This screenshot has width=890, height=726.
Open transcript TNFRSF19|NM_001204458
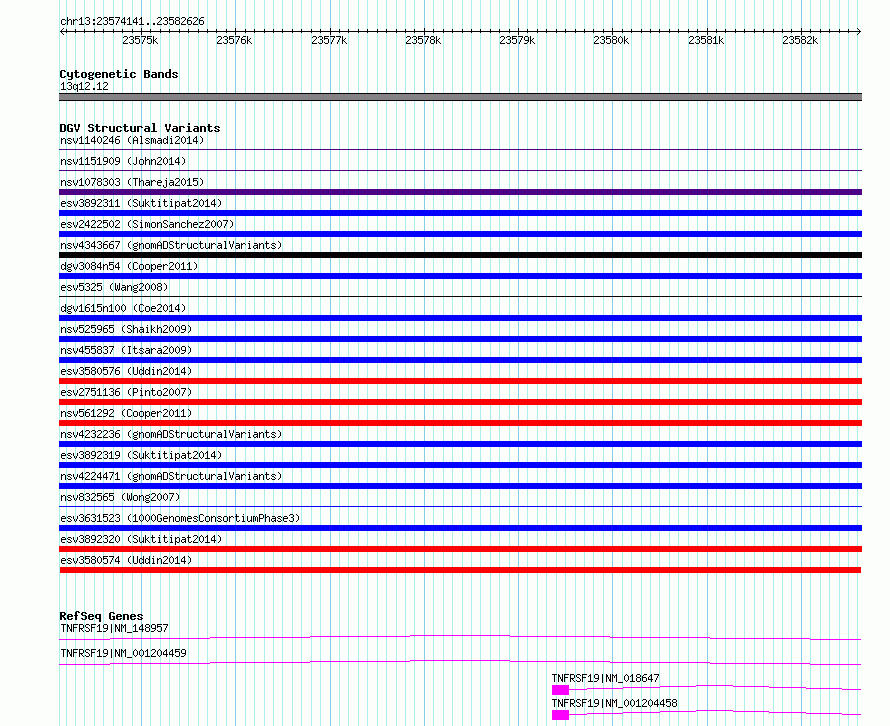pyautogui.click(x=615, y=703)
